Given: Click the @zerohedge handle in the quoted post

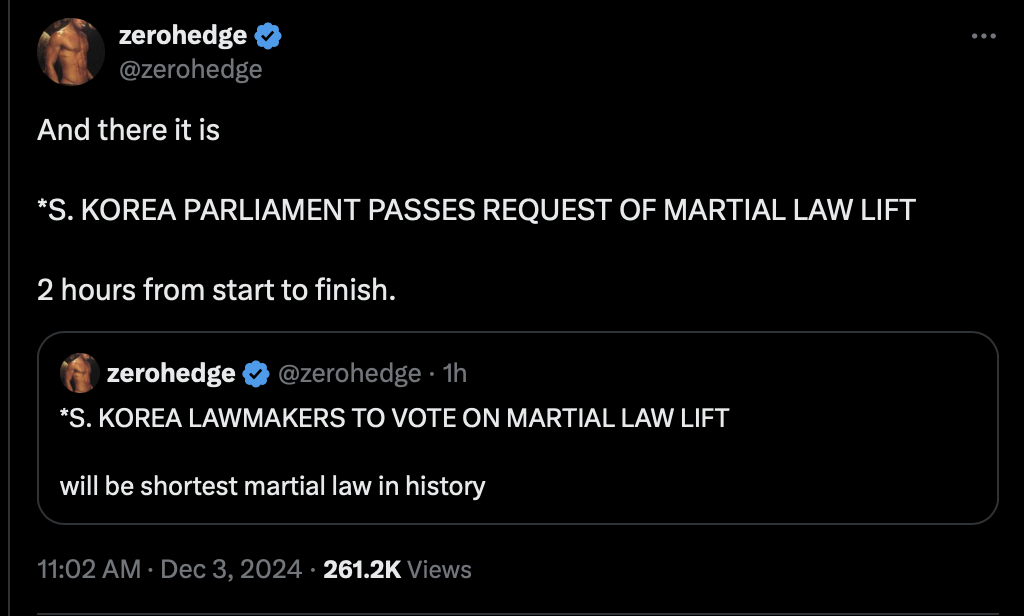Looking at the screenshot, I should pos(348,374).
